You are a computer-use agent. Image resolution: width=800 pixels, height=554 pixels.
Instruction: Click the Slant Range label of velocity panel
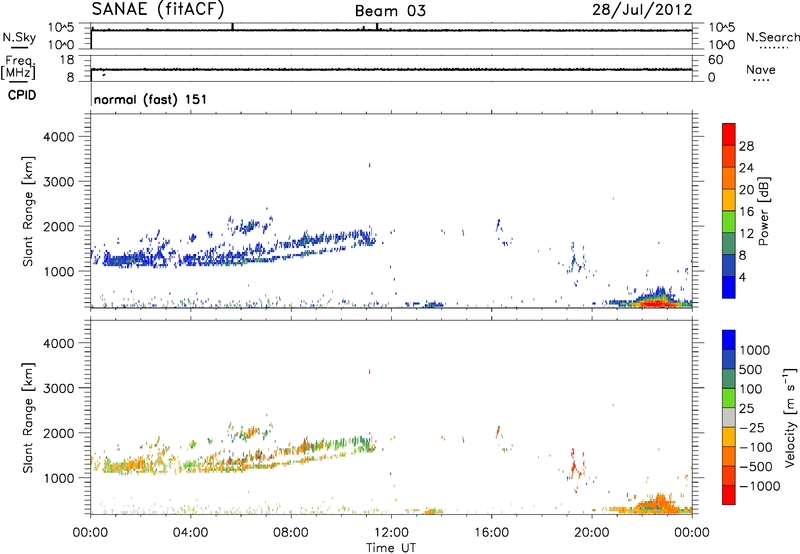point(28,418)
